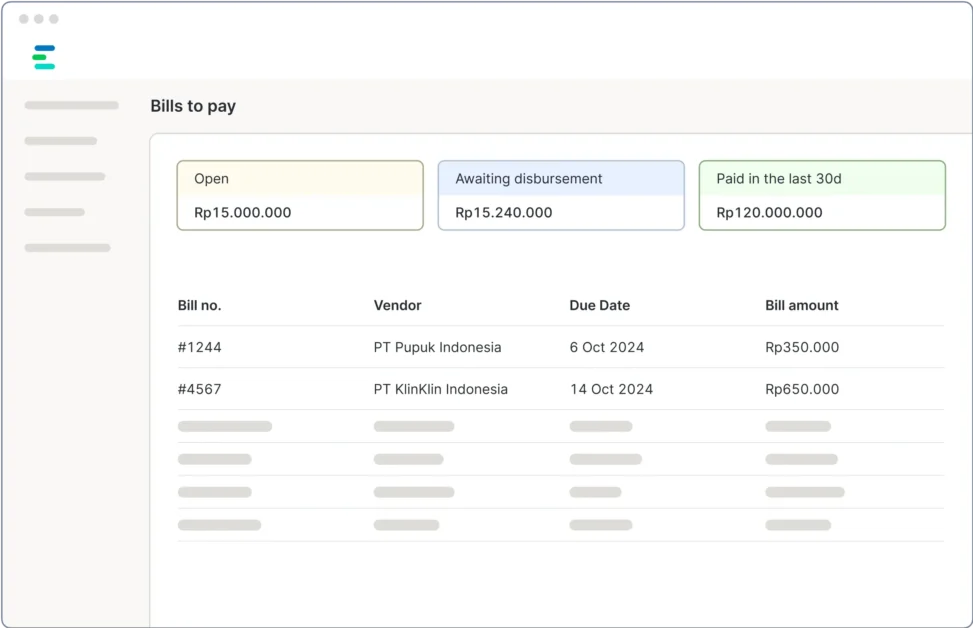The height and width of the screenshot is (628, 973).
Task: Open bill number #1244
Action: tap(200, 347)
